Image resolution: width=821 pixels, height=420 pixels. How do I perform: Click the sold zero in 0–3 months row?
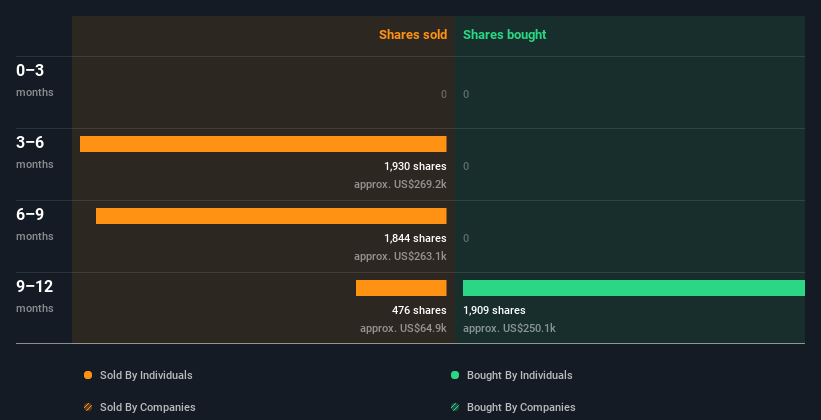tap(444, 94)
